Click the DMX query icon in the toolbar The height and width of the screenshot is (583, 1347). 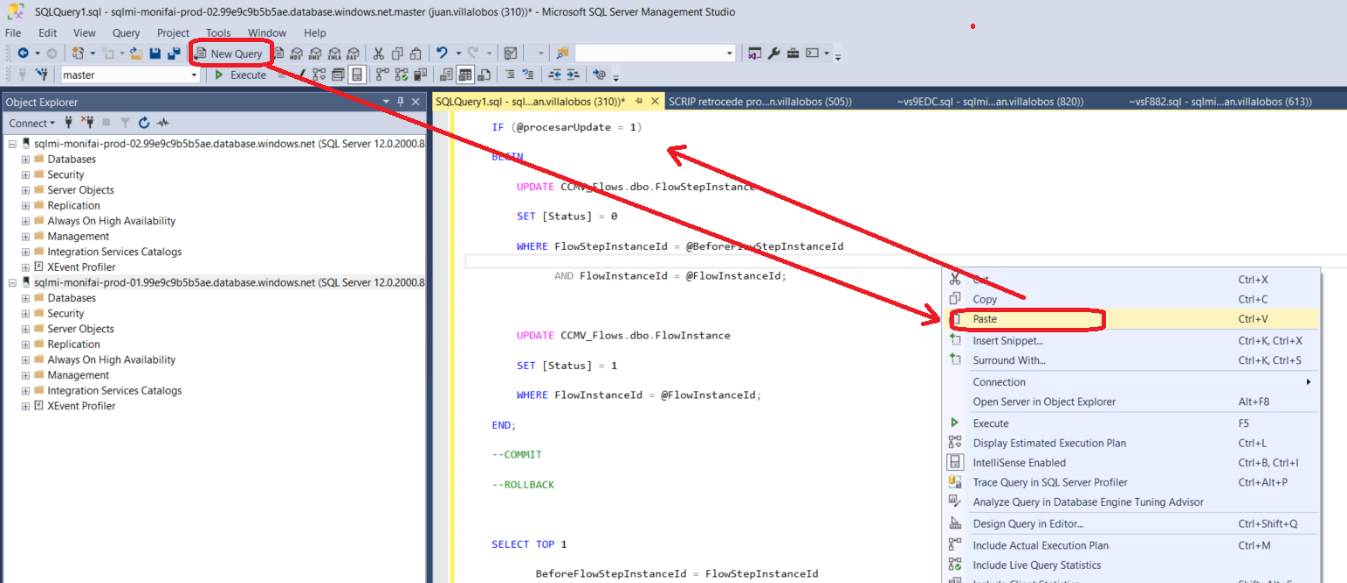coord(315,54)
